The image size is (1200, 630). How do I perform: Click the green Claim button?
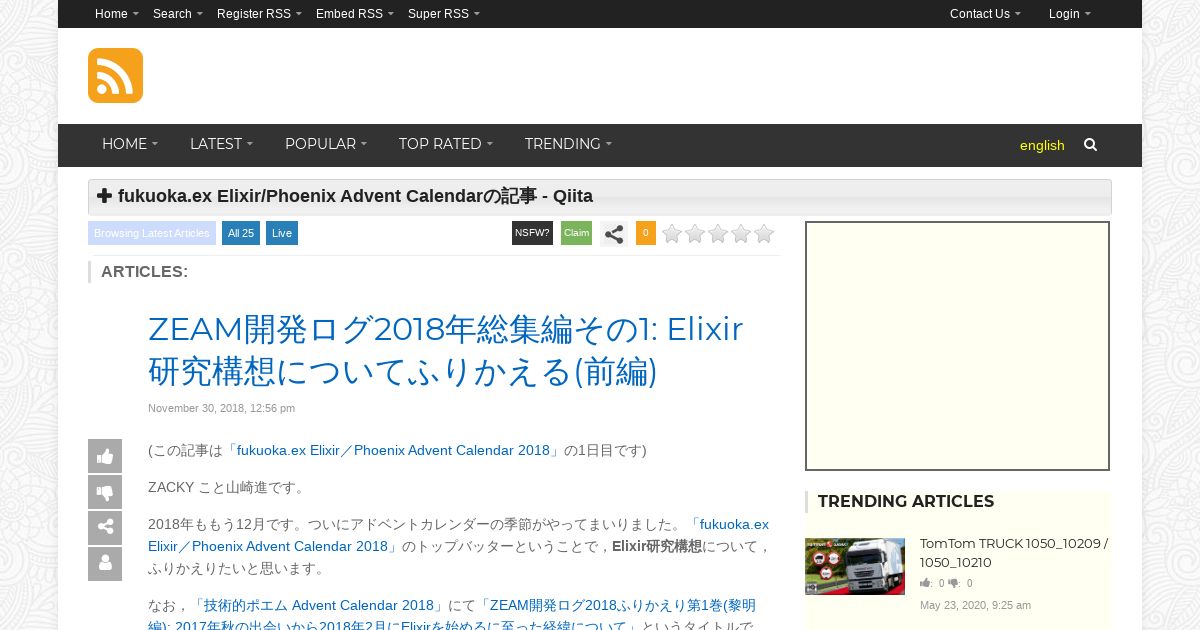(576, 233)
